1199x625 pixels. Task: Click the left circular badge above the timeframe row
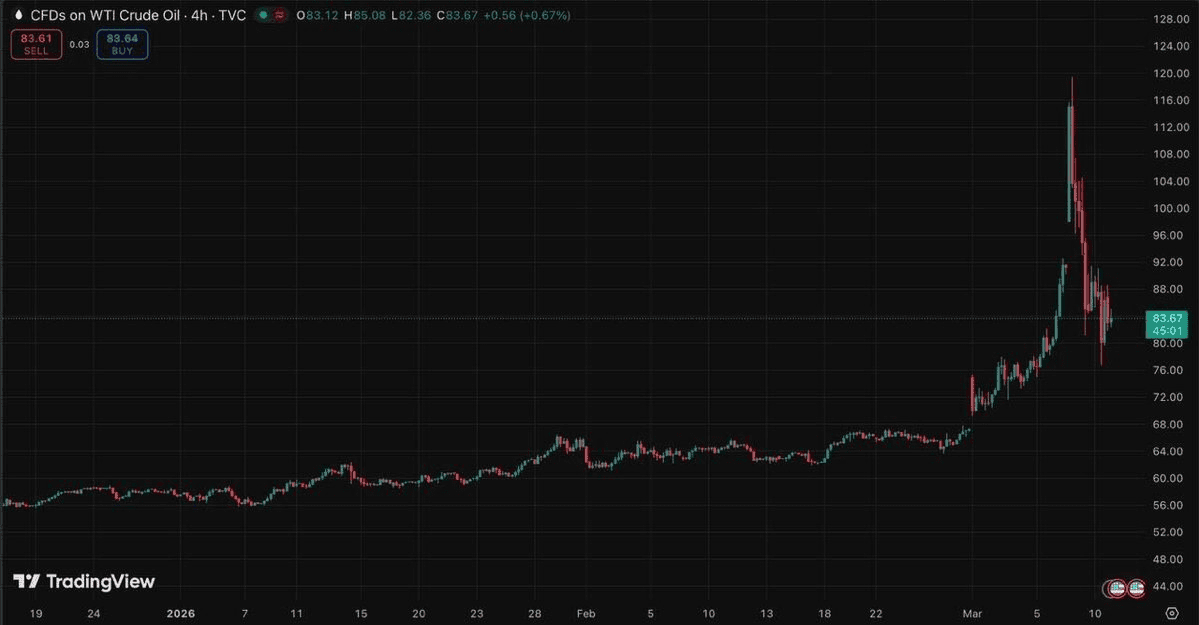click(1116, 587)
